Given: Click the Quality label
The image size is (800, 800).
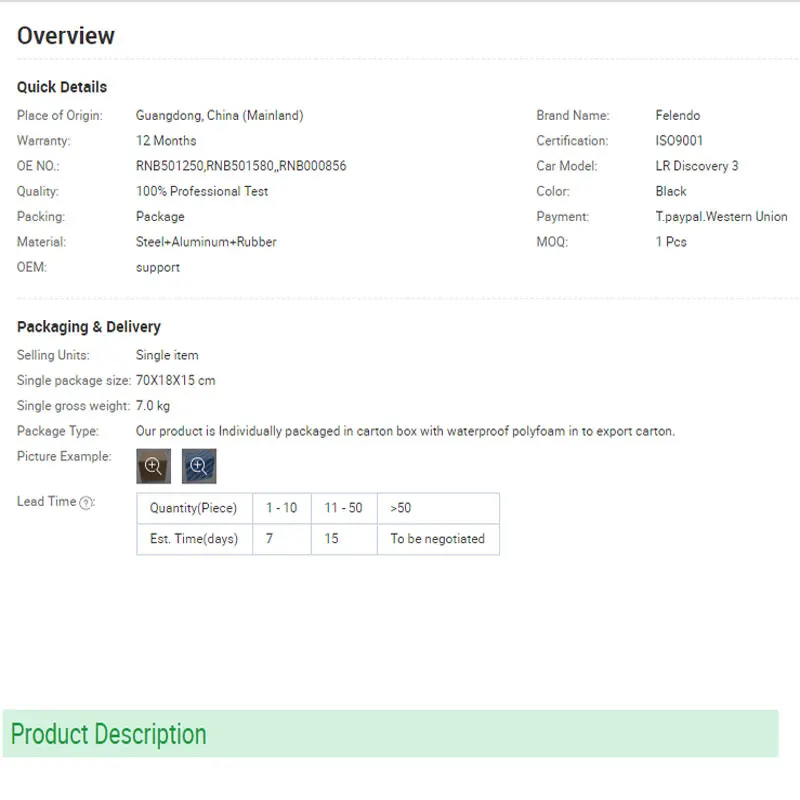Looking at the screenshot, I should [38, 191].
